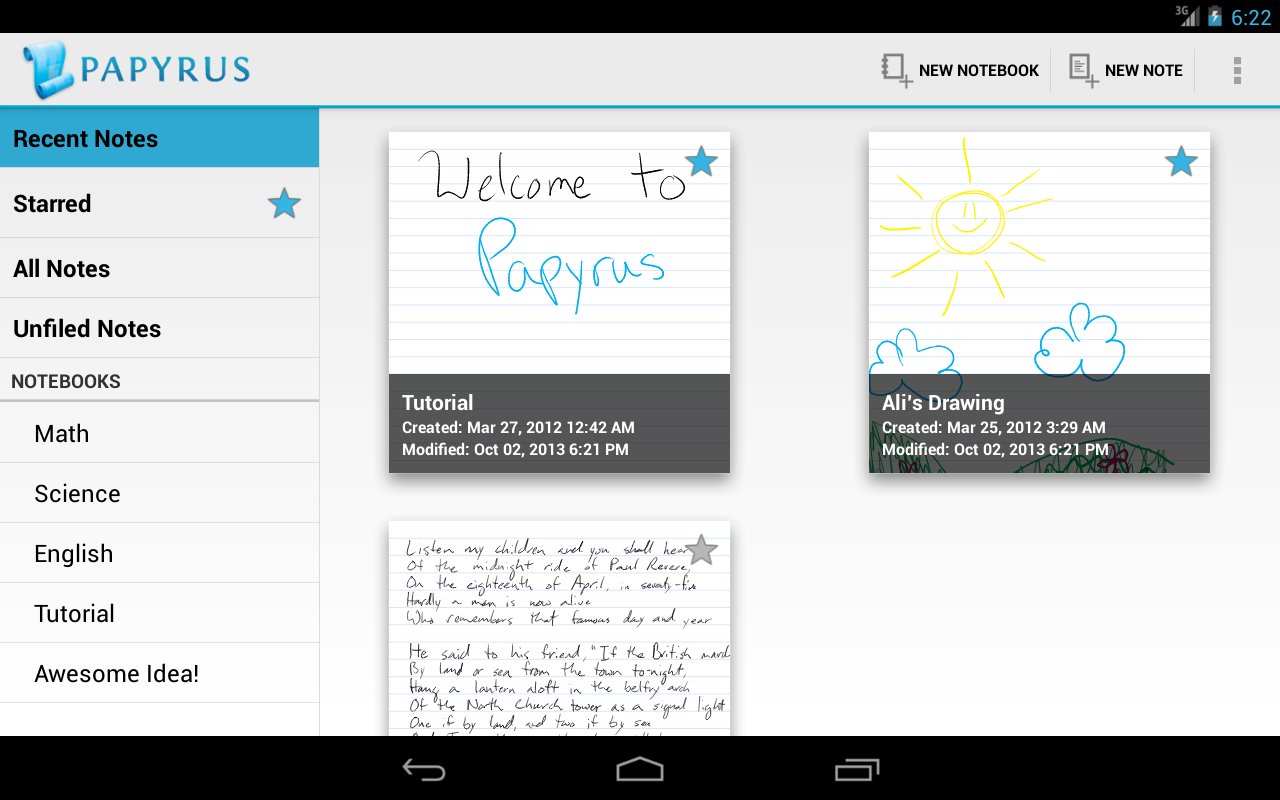The width and height of the screenshot is (1280, 800).
Task: Open the Starred notes list
Action: click(159, 203)
